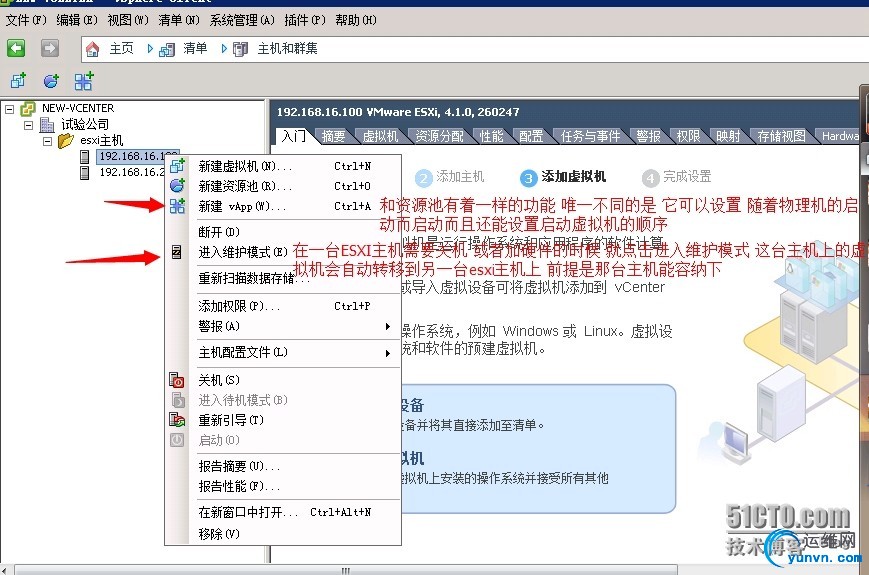The image size is (869, 575).
Task: Open the 警报(A) submenu arrow
Action: coord(388,327)
